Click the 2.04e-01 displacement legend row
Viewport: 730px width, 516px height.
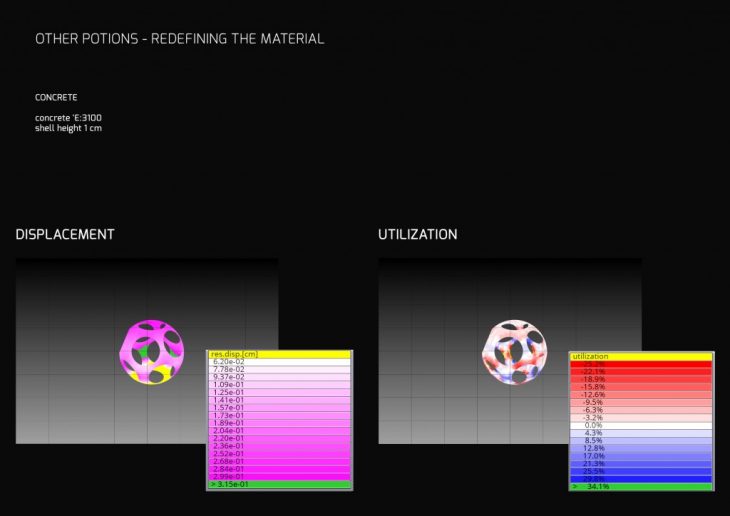pyautogui.click(x=279, y=431)
